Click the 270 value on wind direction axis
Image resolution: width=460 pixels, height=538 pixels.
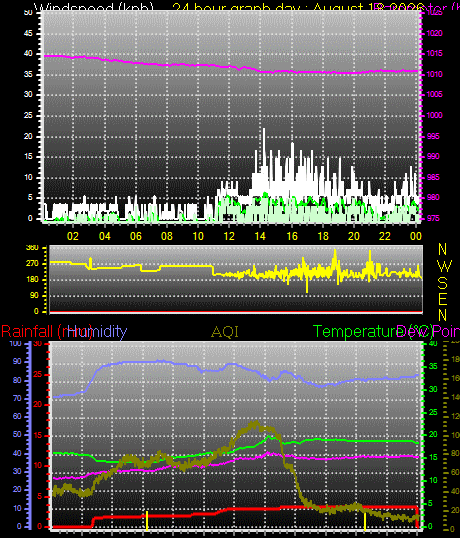pos(32,264)
